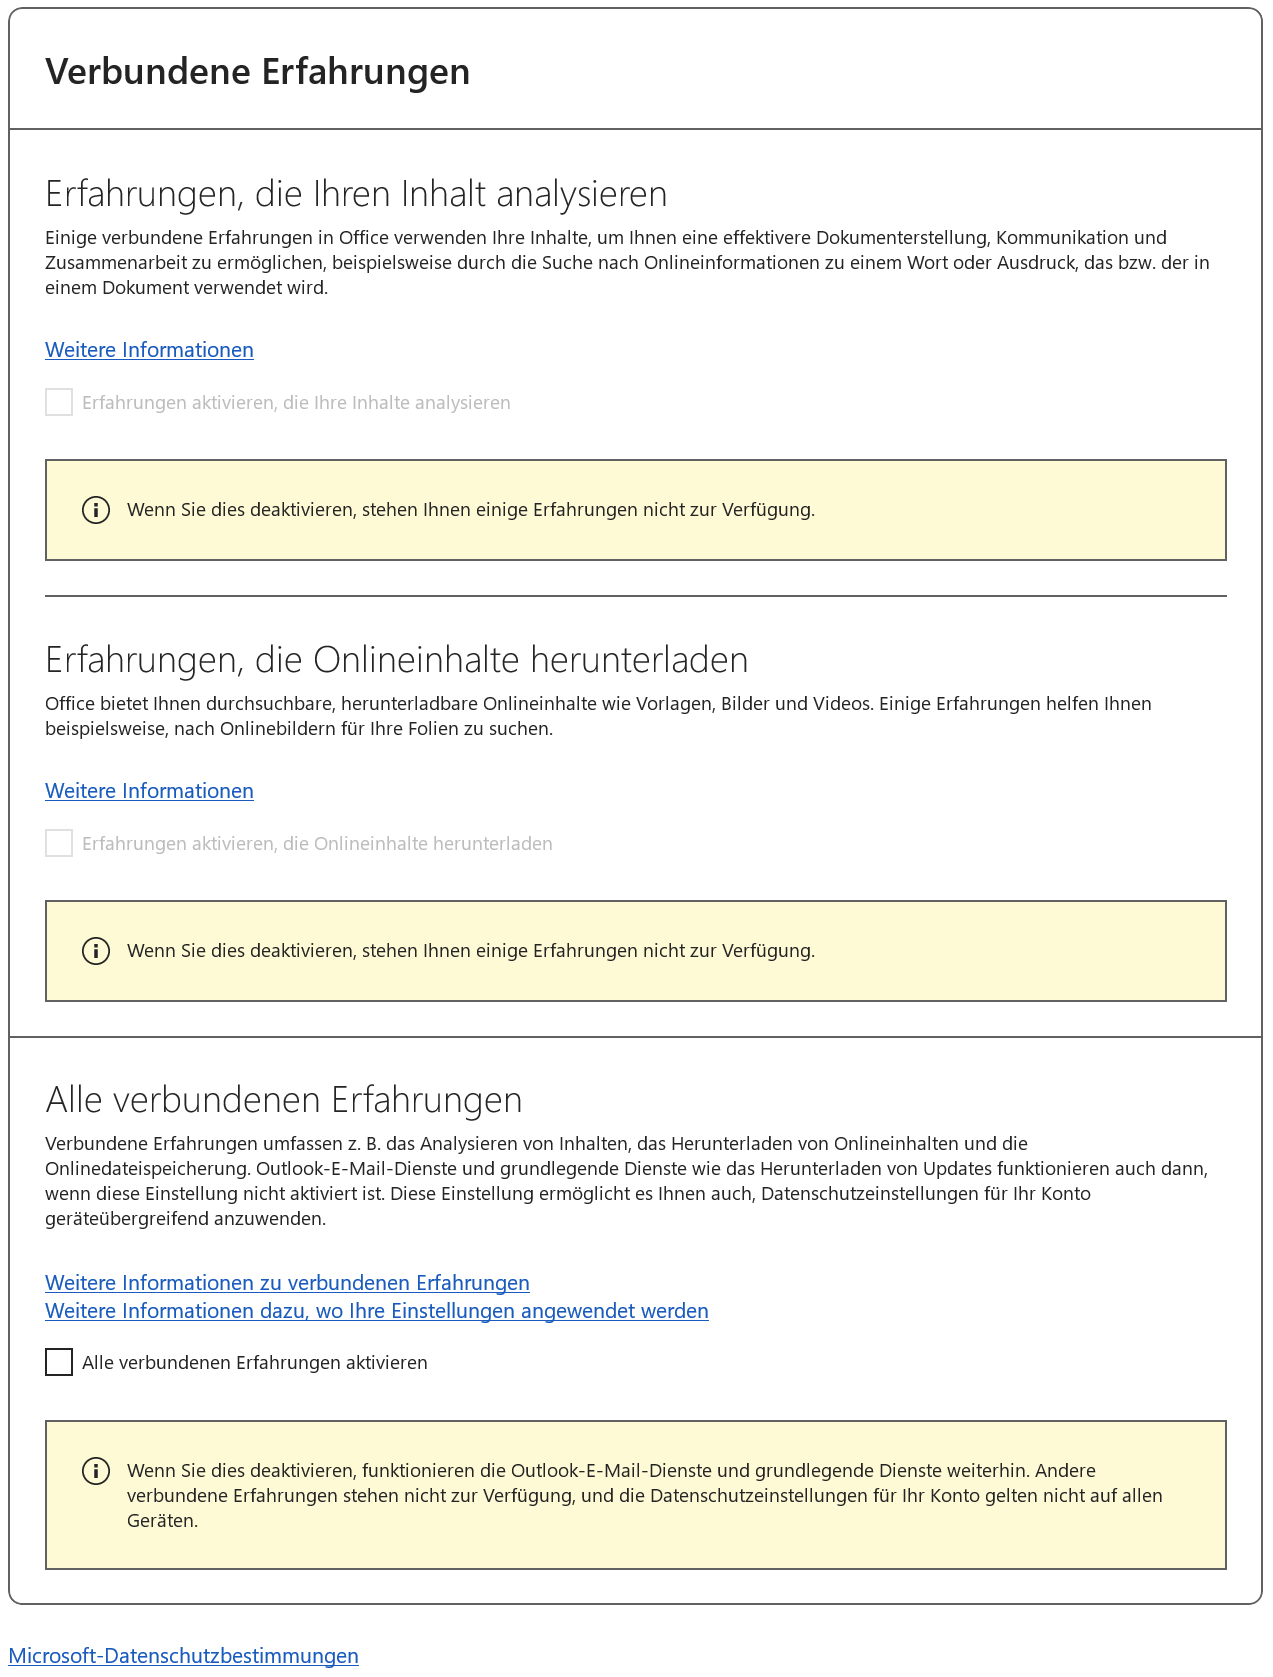Image resolution: width=1273 pixels, height=1677 pixels.
Task: Click the Verbundene Erfahrungen page title
Action: coord(258,72)
